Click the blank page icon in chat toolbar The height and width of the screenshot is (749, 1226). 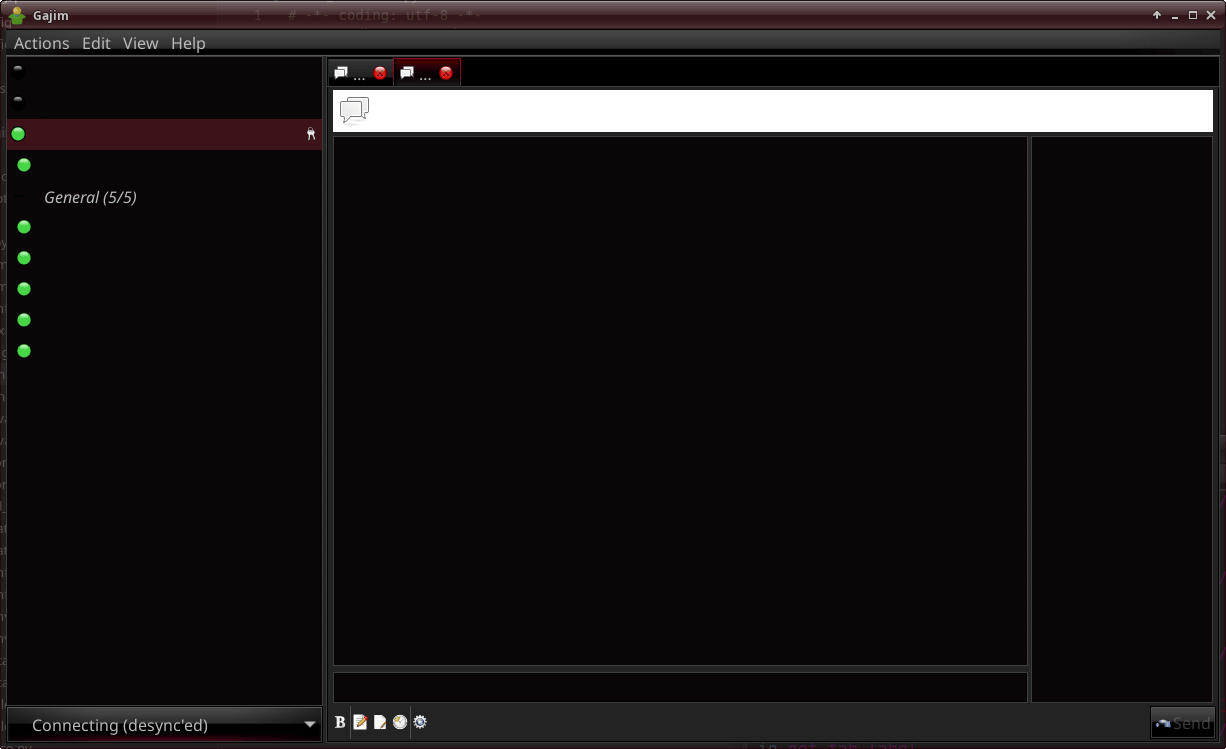[x=380, y=722]
